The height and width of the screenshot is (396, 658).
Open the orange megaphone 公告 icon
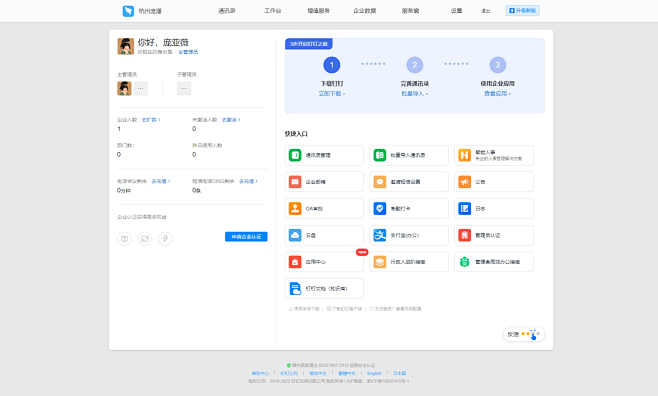pyautogui.click(x=465, y=182)
